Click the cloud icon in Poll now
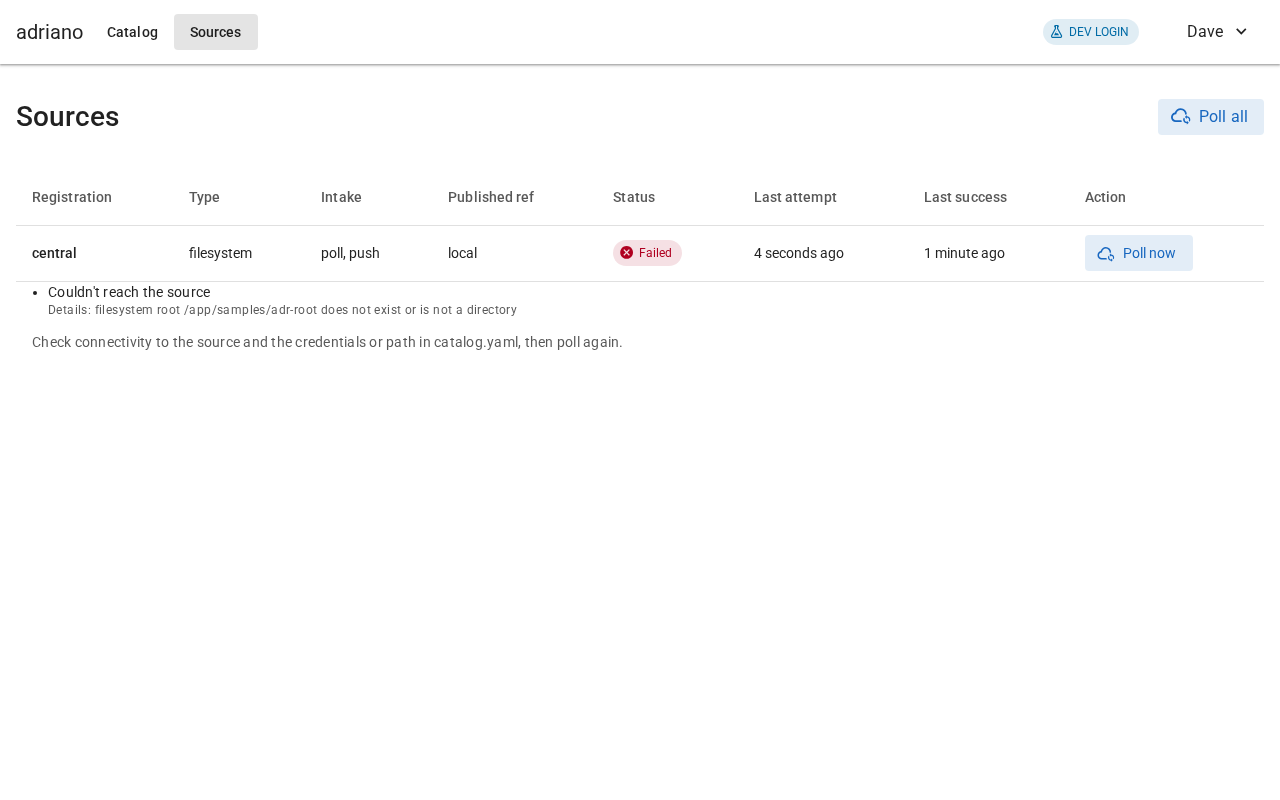The width and height of the screenshot is (1280, 800). (x=1106, y=254)
